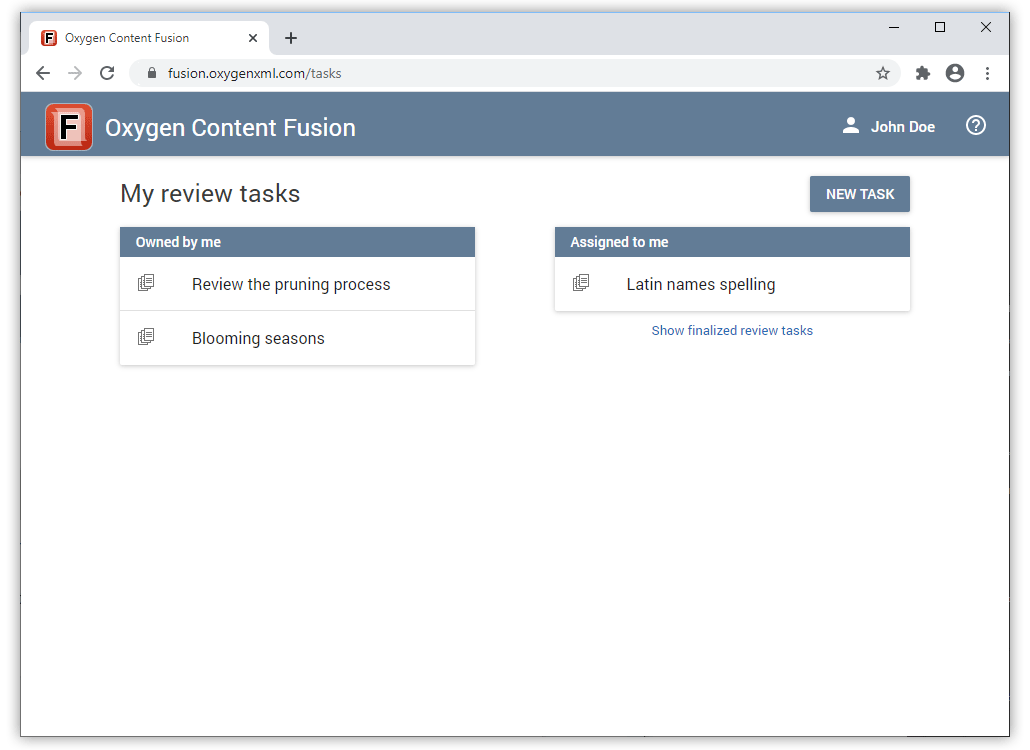Close the browser window
The image size is (1030, 750).
pyautogui.click(x=985, y=27)
